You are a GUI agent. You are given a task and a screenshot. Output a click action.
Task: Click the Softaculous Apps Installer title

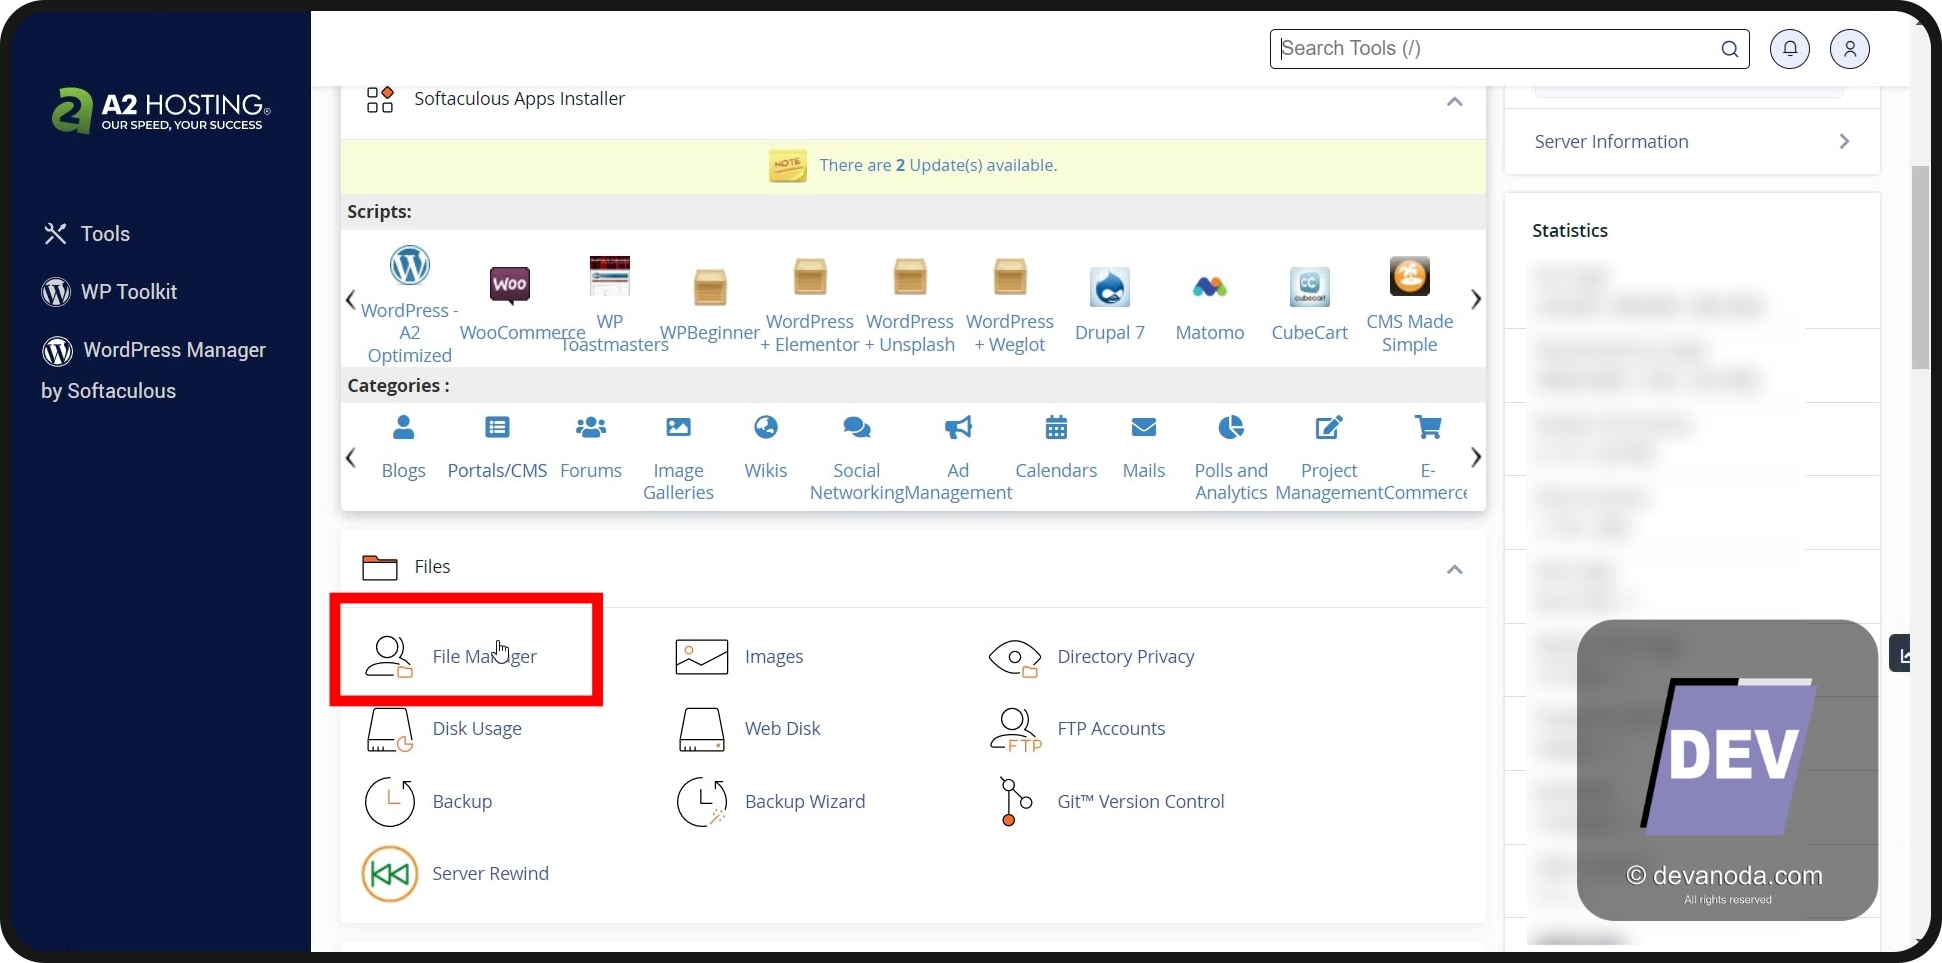[x=519, y=99]
